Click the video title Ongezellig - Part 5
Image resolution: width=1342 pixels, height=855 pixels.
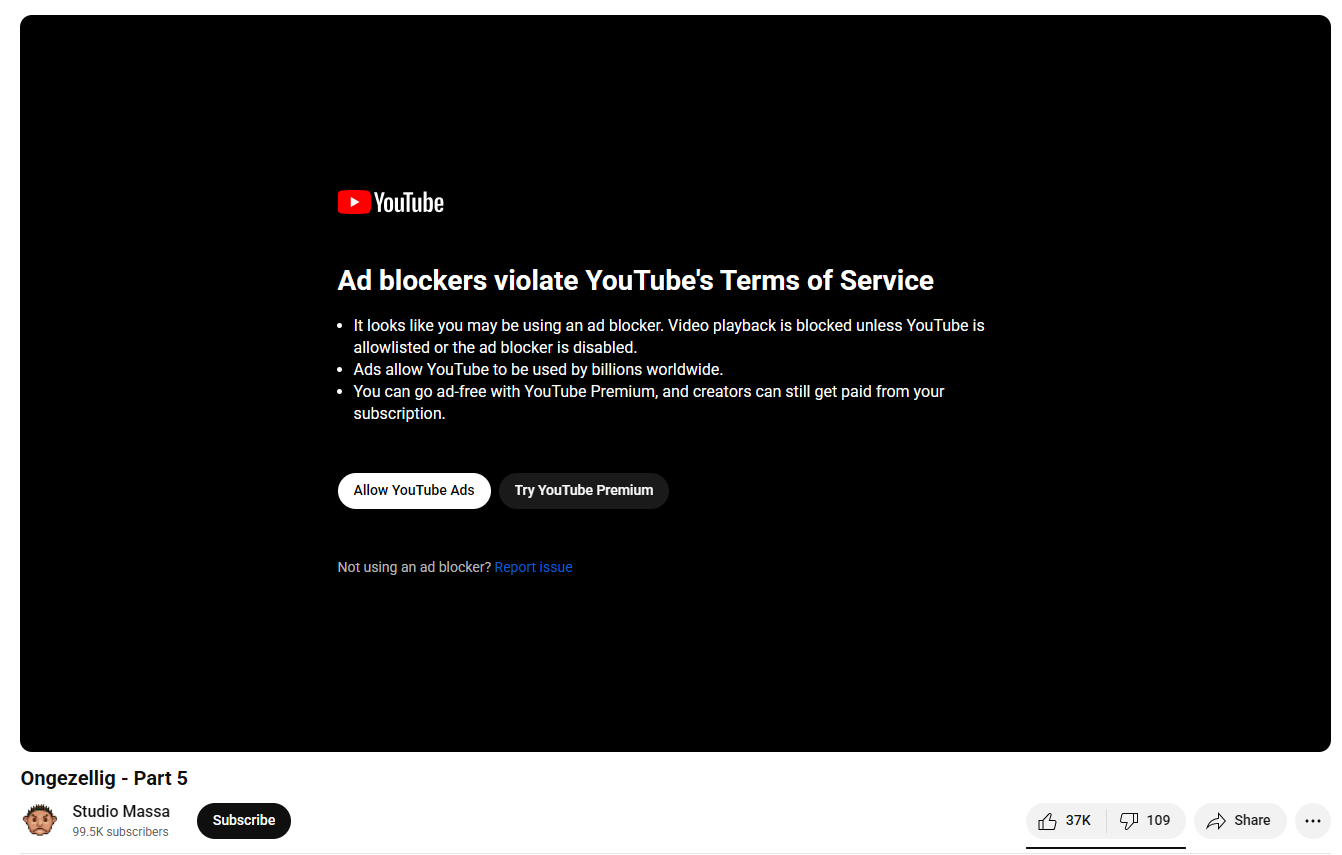point(104,778)
